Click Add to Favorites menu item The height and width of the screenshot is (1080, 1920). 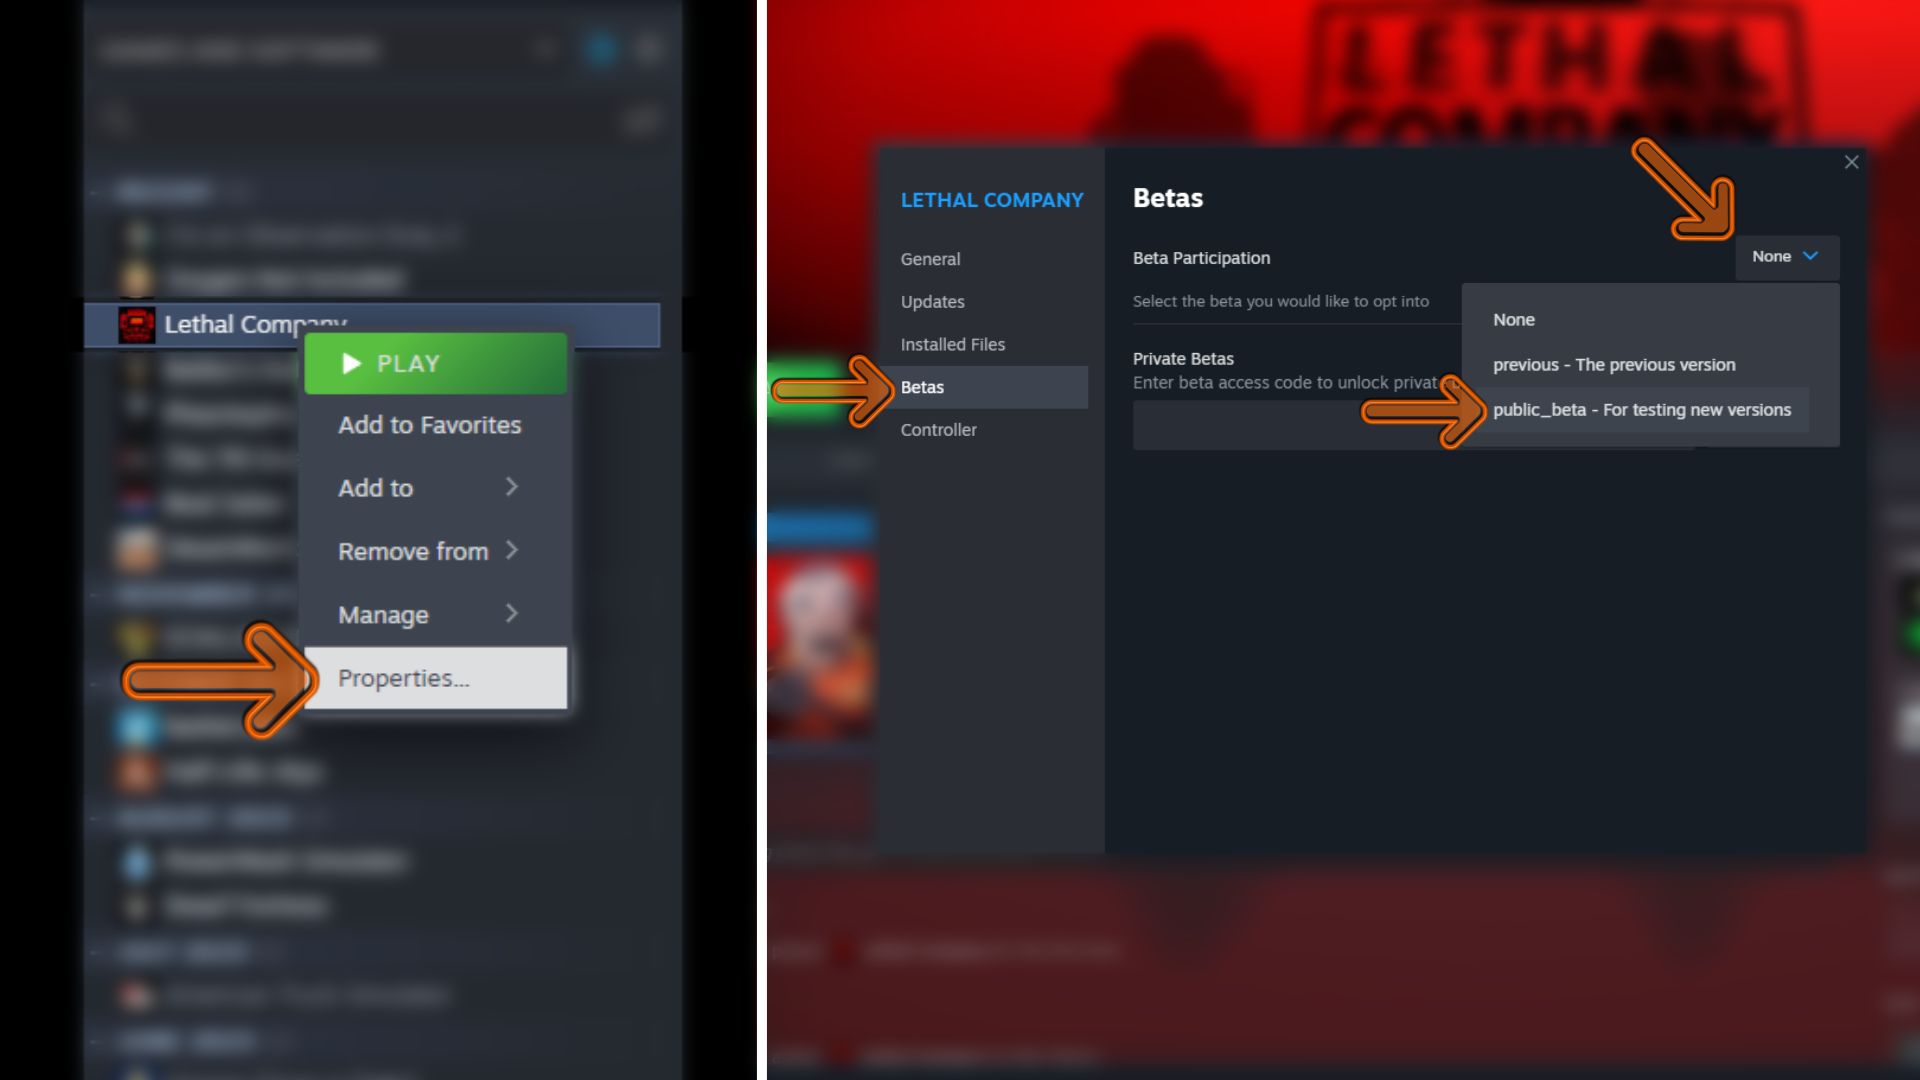(430, 425)
